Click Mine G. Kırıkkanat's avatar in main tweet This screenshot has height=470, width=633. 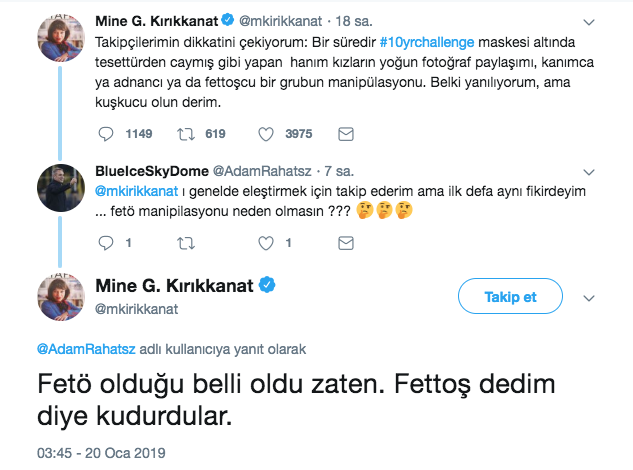59,295
